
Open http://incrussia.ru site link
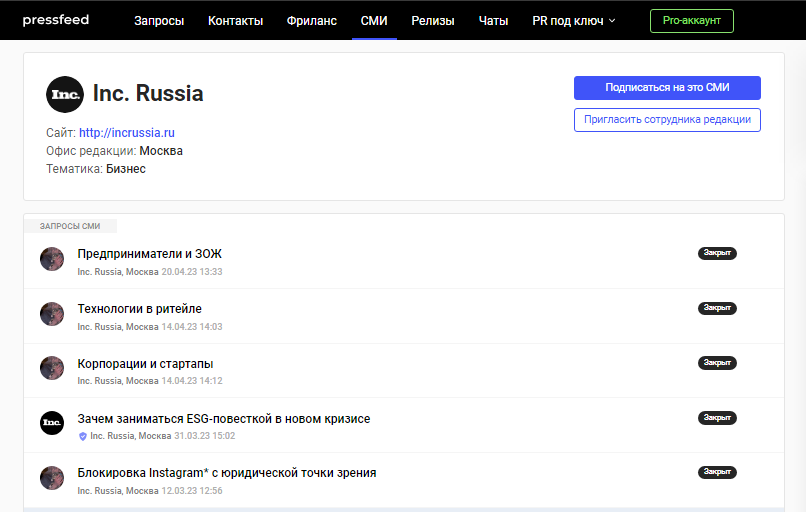pos(127,133)
